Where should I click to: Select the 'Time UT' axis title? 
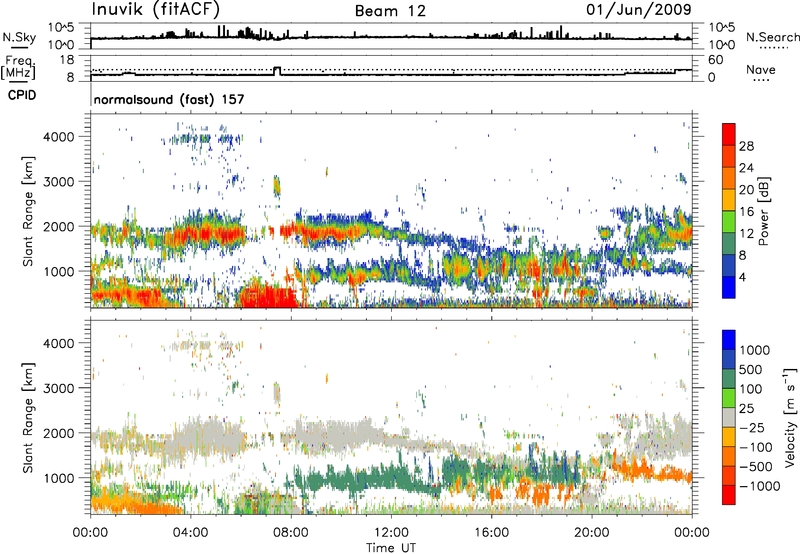click(391, 548)
